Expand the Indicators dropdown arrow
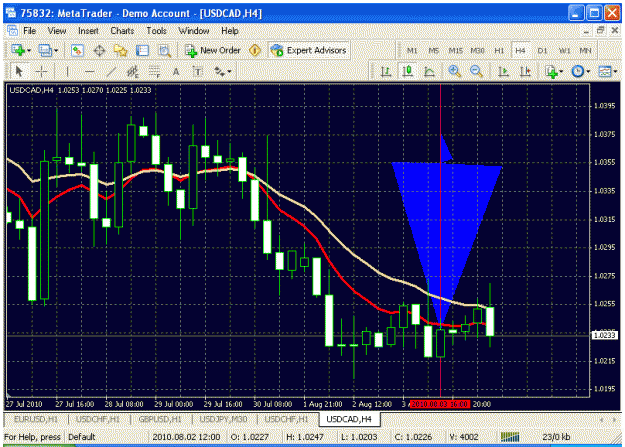Image resolution: width=625 pixels, height=447 pixels. tap(561, 72)
